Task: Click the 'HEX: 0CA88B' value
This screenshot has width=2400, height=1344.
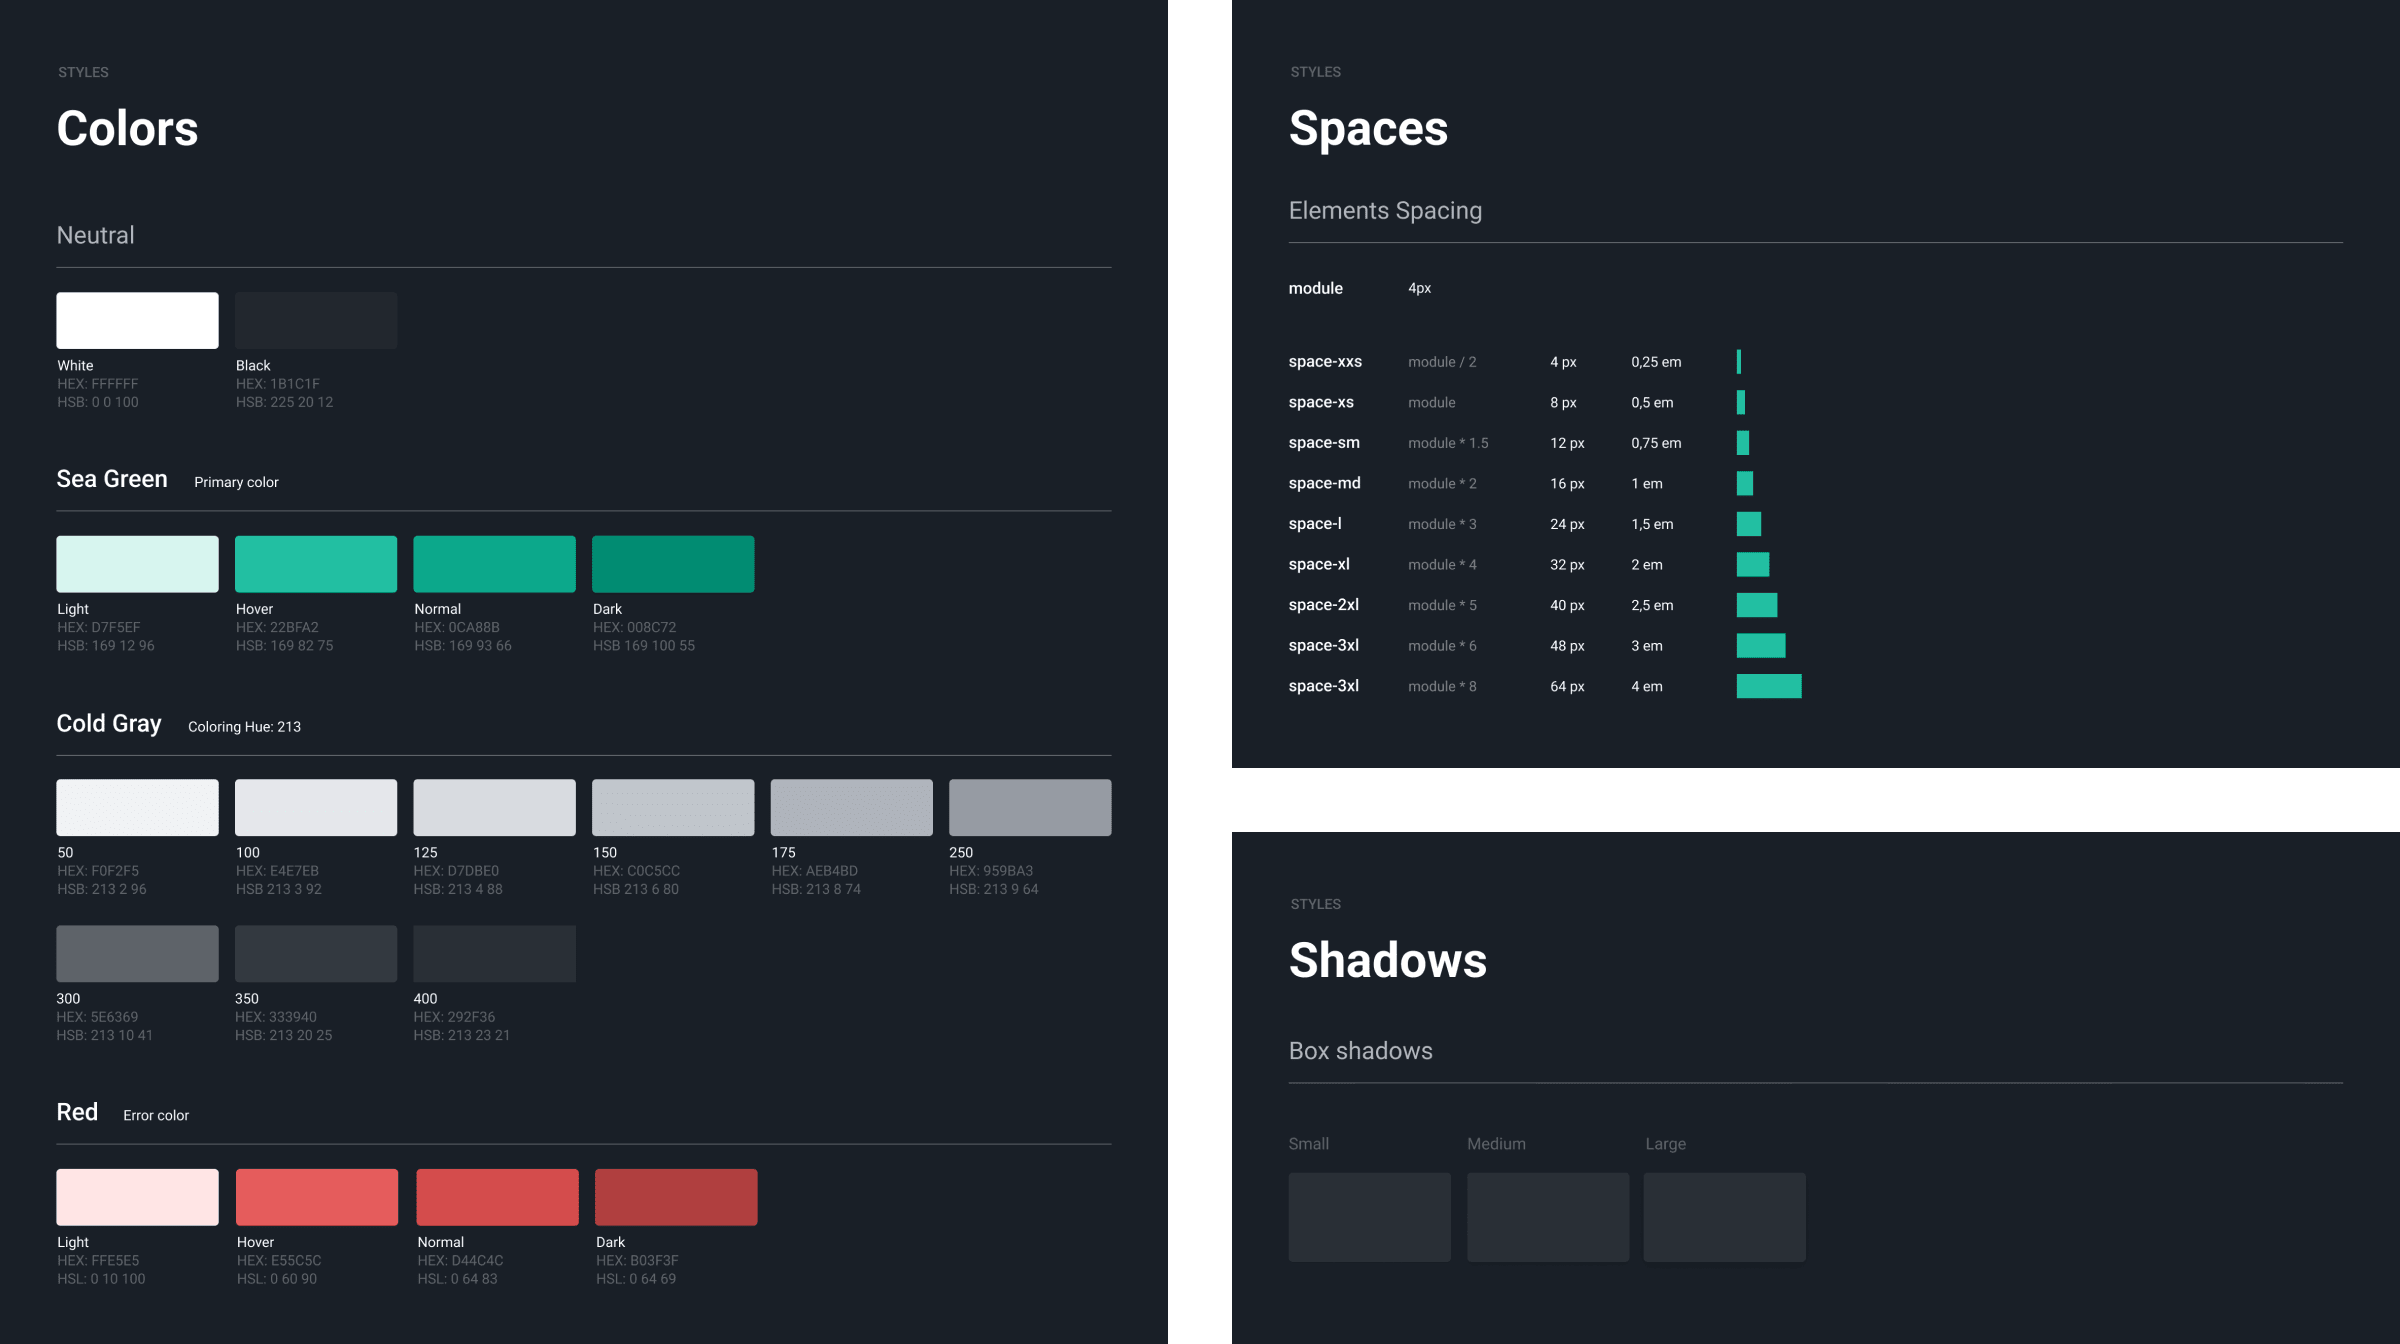Action: 457,627
